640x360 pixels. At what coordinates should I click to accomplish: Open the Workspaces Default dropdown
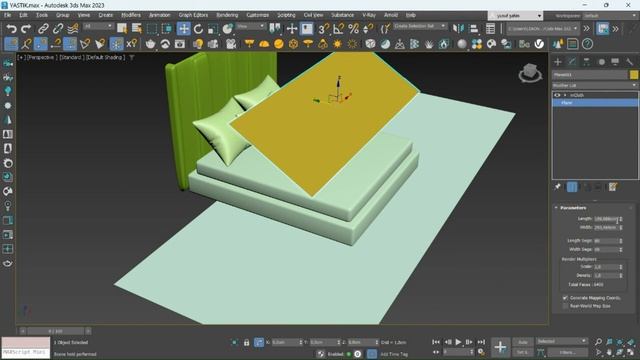coord(609,16)
